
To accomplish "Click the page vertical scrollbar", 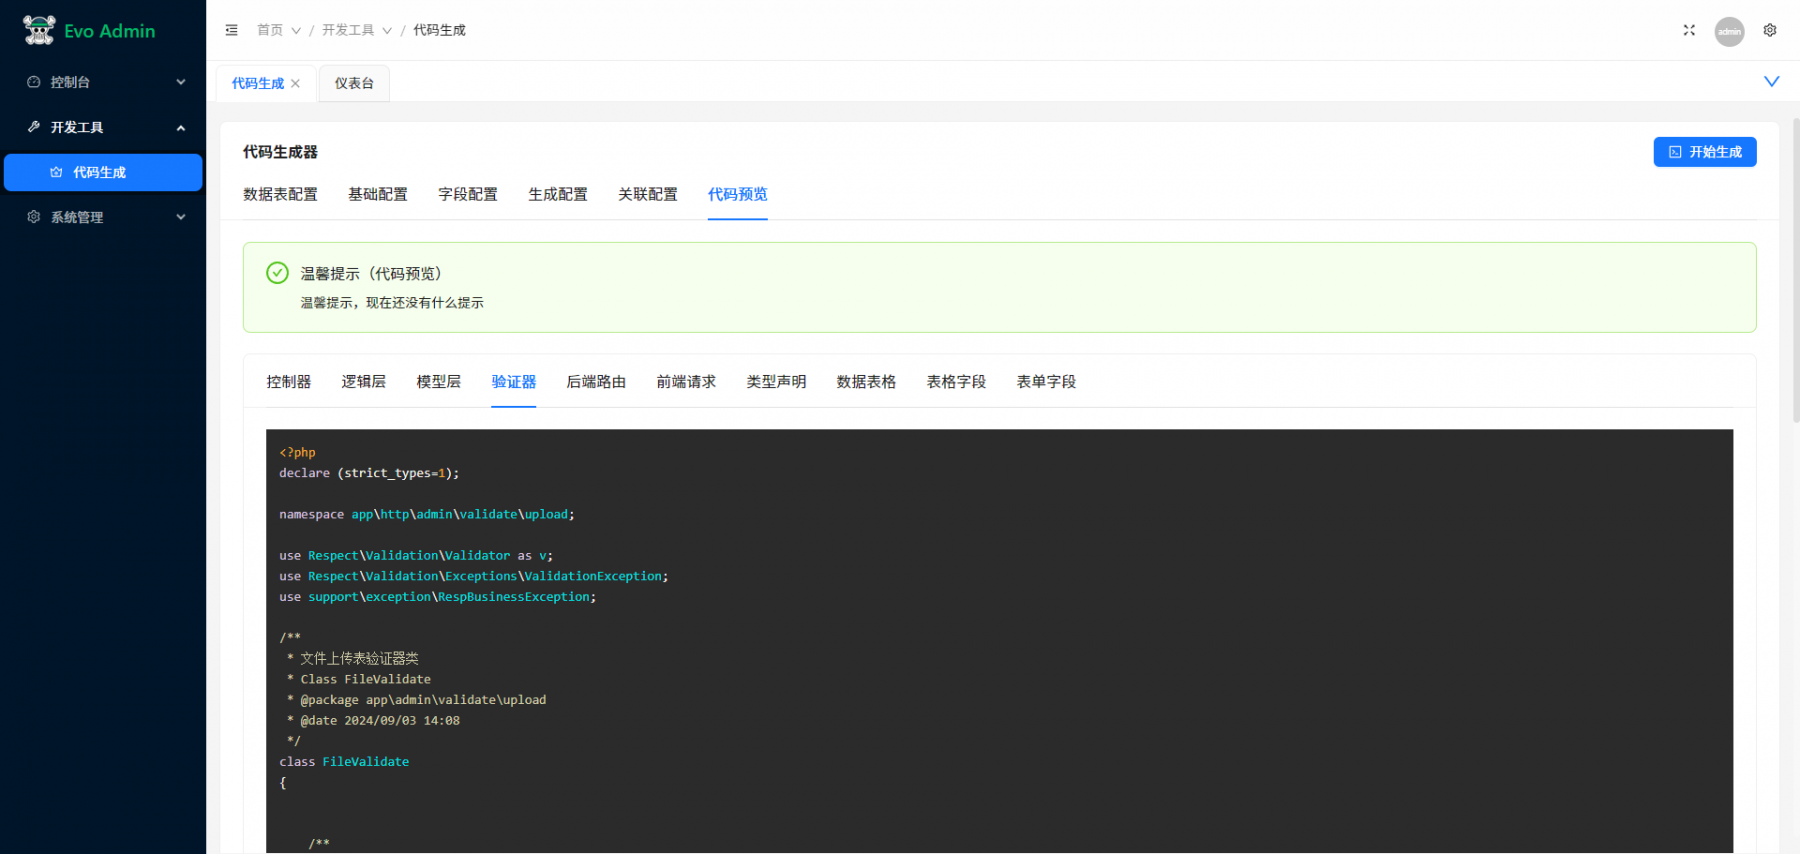I will tap(1795, 270).
